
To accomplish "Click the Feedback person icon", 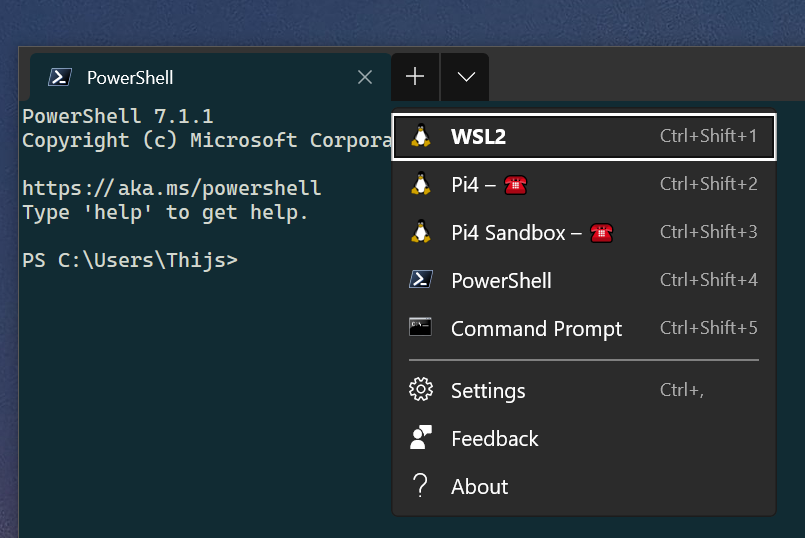I will (x=421, y=437).
